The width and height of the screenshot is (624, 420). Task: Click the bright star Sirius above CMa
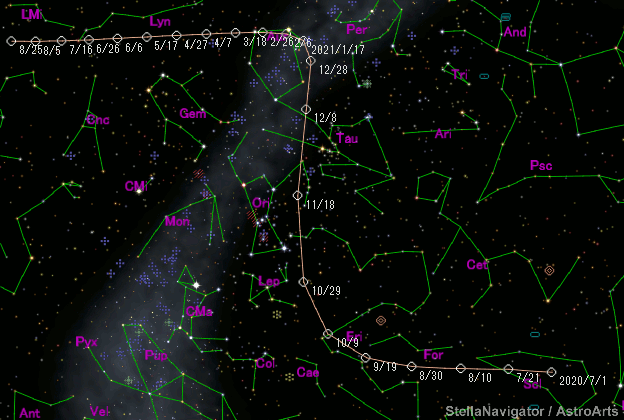tap(197, 287)
